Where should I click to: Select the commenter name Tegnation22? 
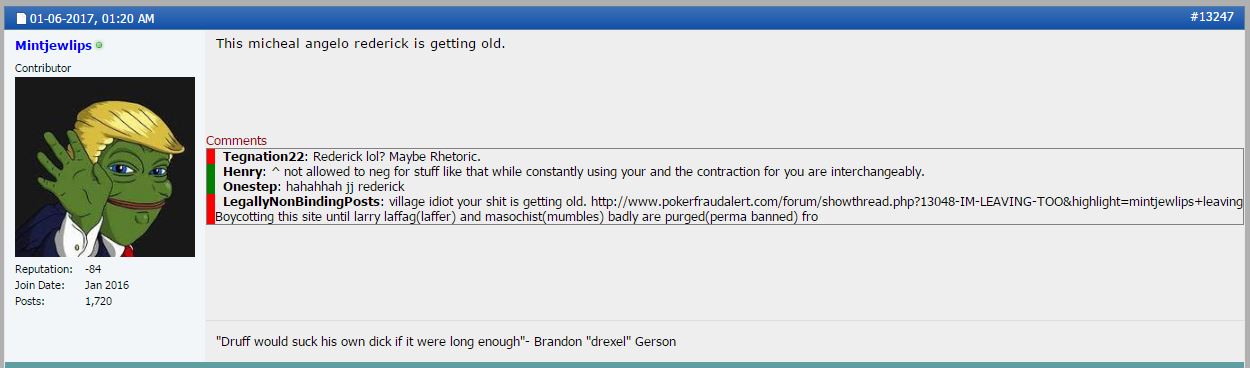265,157
